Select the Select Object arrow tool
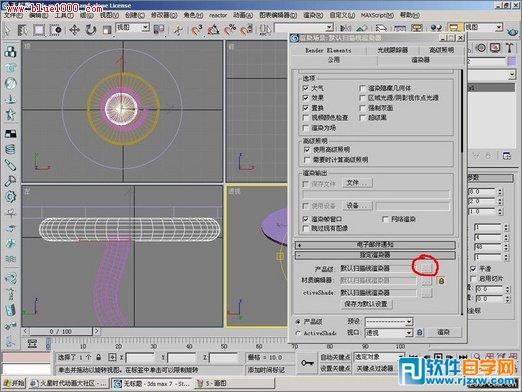The image size is (522, 392). click(7, 30)
